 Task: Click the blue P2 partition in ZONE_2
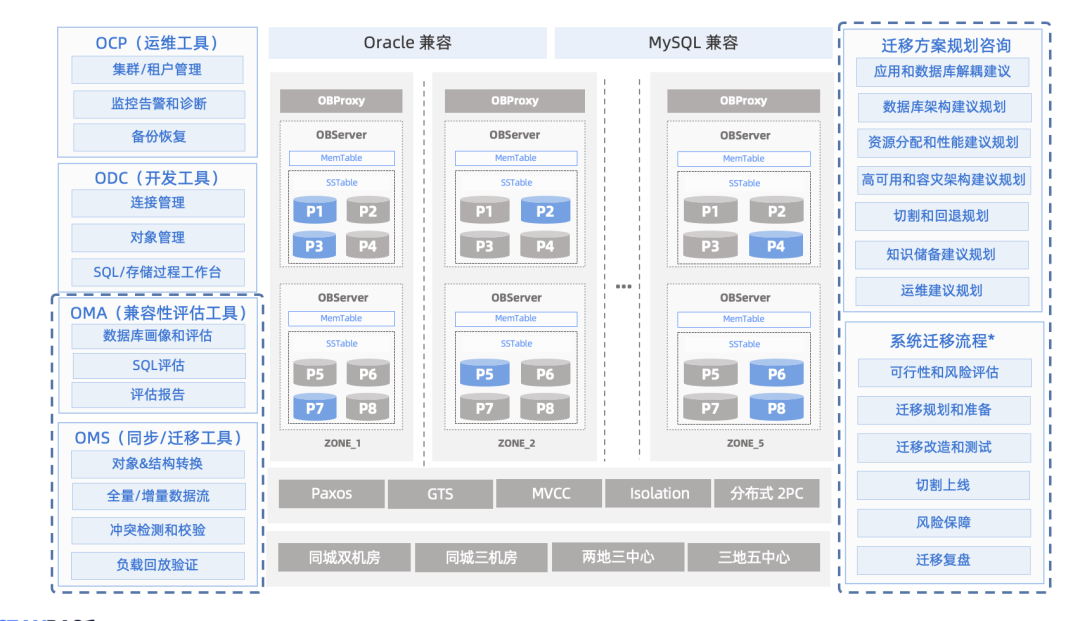point(545,210)
